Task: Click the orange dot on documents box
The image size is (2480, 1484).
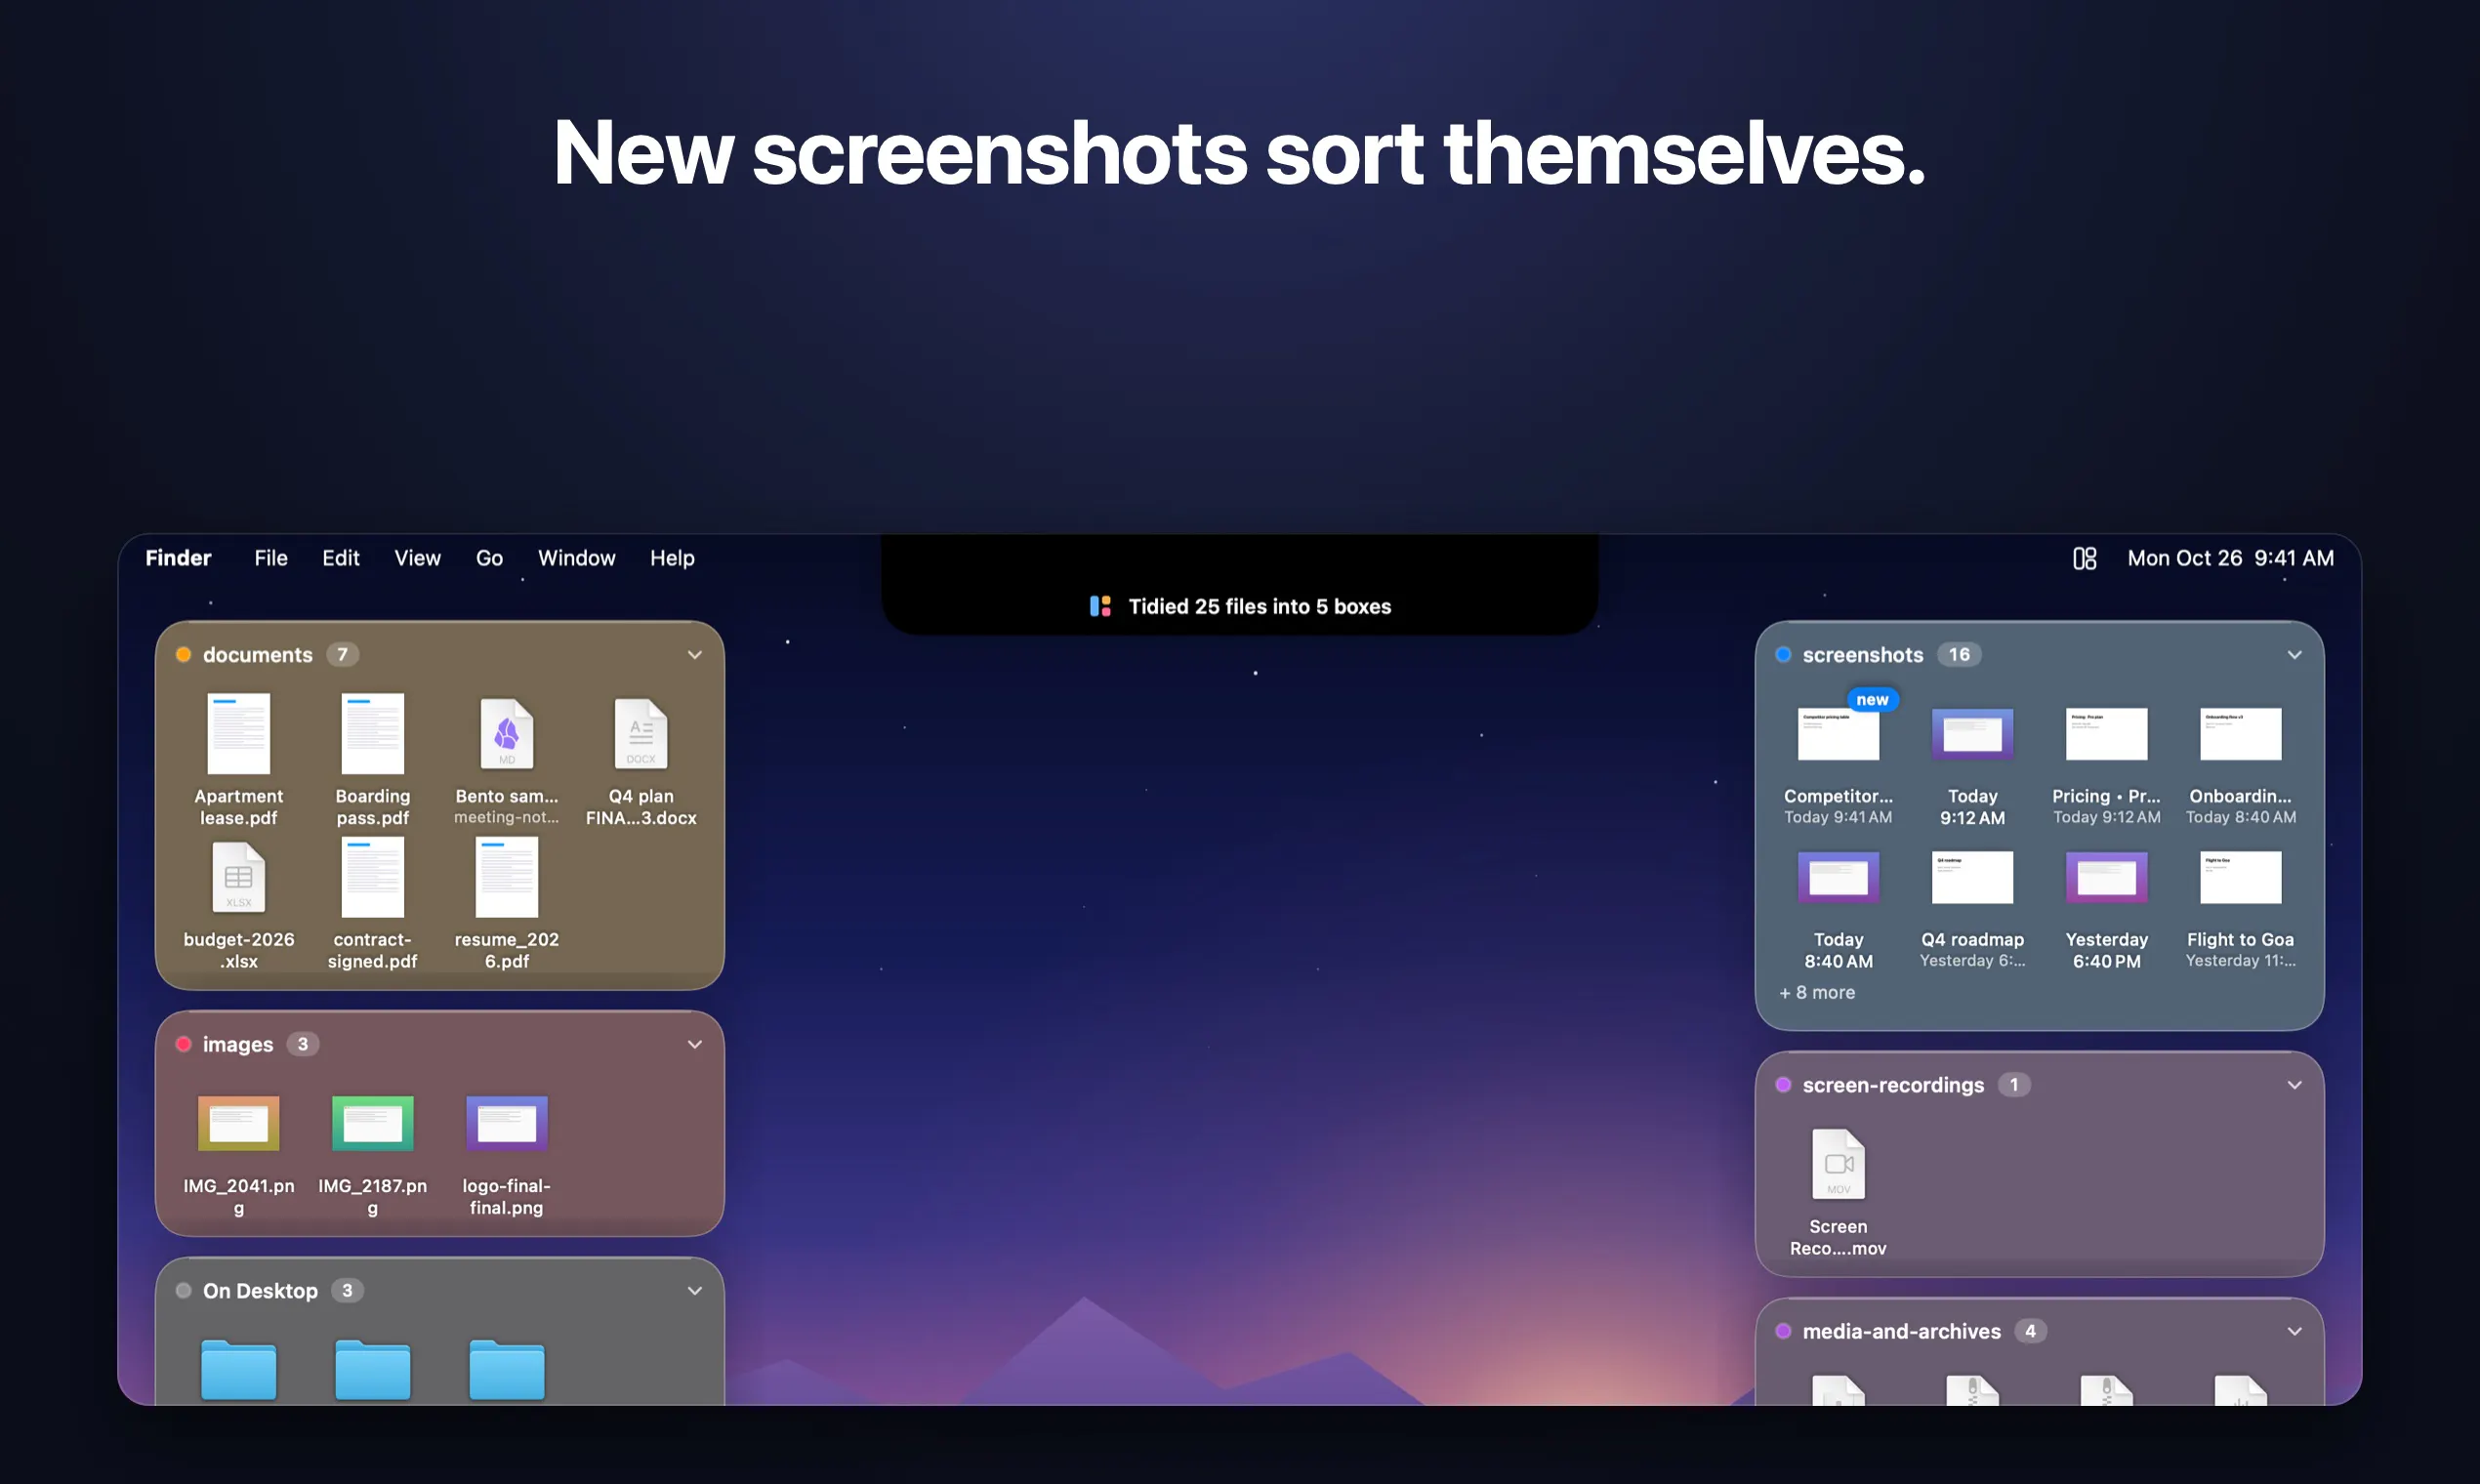Action: [x=183, y=655]
